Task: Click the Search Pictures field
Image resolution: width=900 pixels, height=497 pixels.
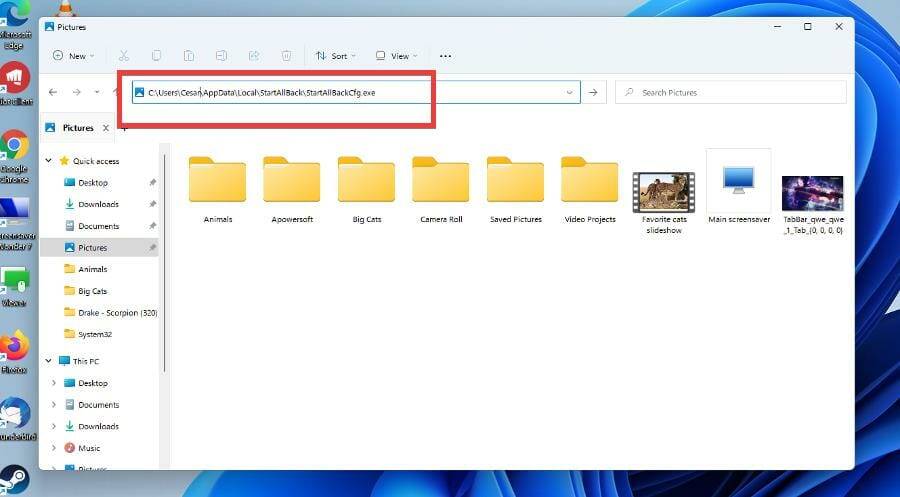Action: coord(731,92)
